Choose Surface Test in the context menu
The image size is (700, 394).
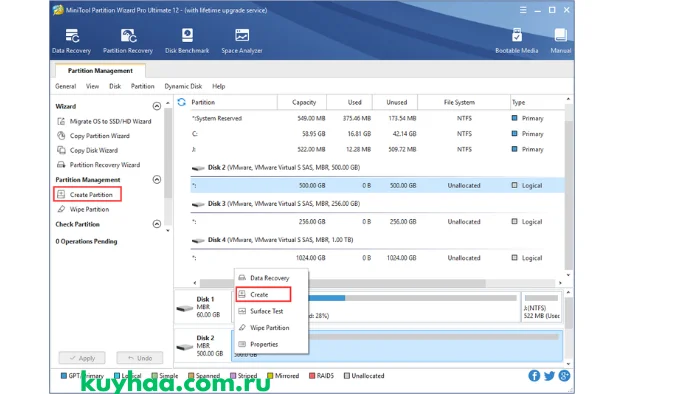point(271,311)
